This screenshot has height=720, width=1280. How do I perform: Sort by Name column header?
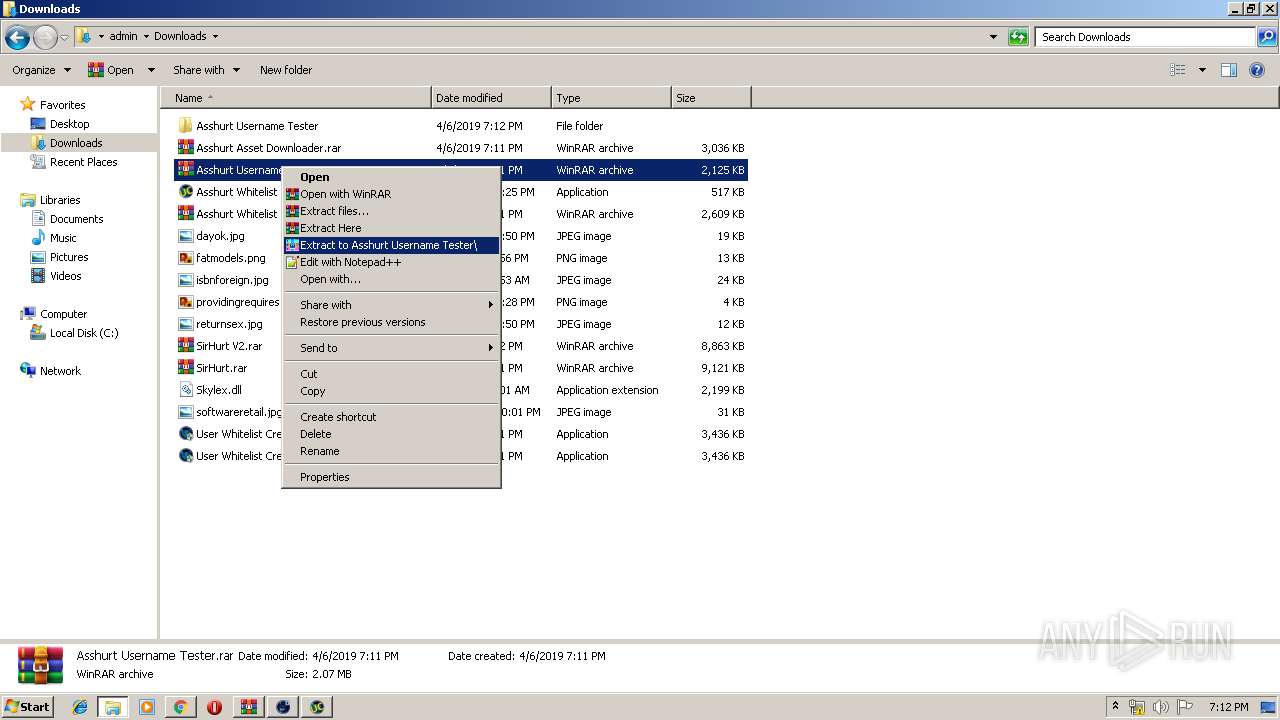coord(296,98)
